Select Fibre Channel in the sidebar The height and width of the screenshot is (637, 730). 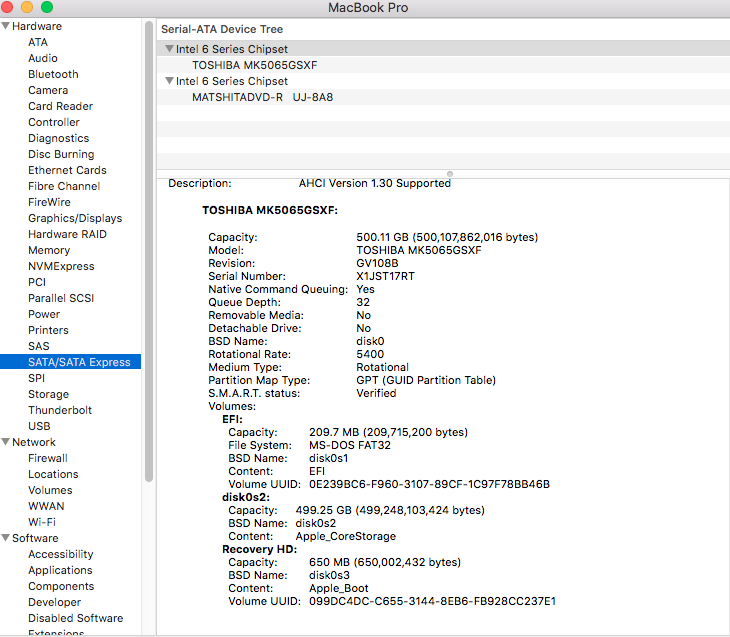coord(64,186)
